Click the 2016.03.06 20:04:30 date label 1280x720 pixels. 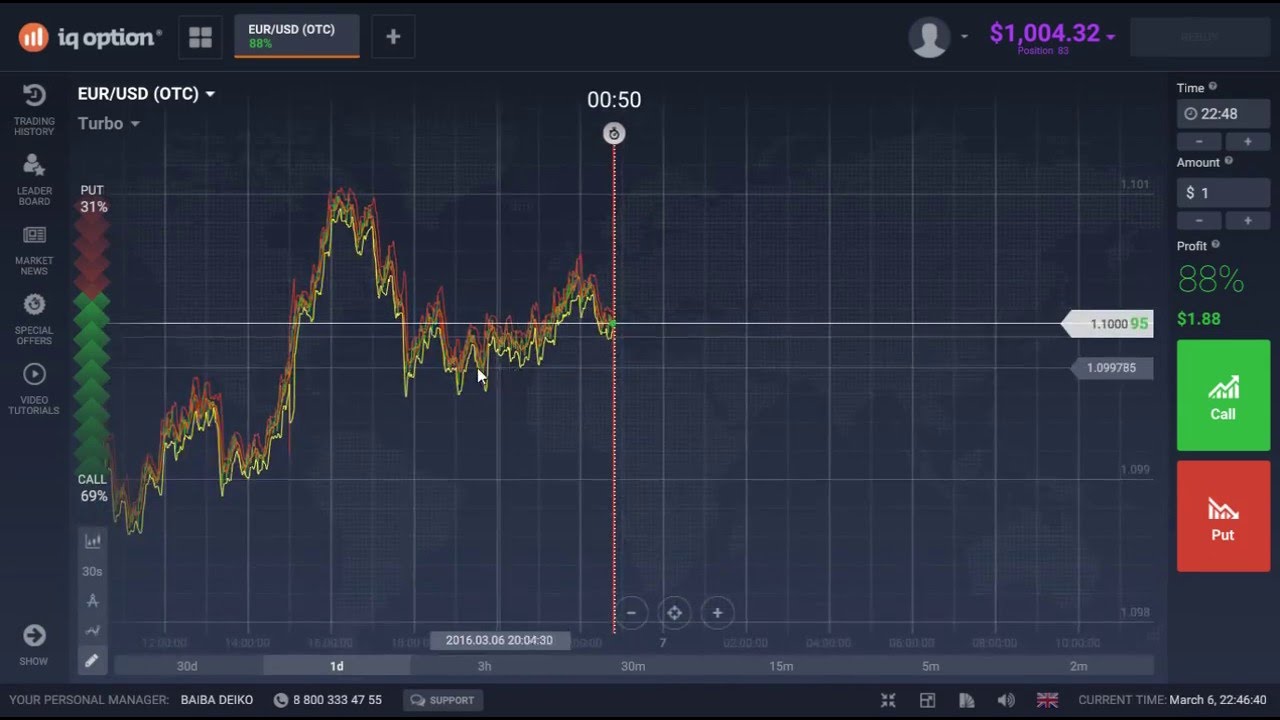pos(499,640)
